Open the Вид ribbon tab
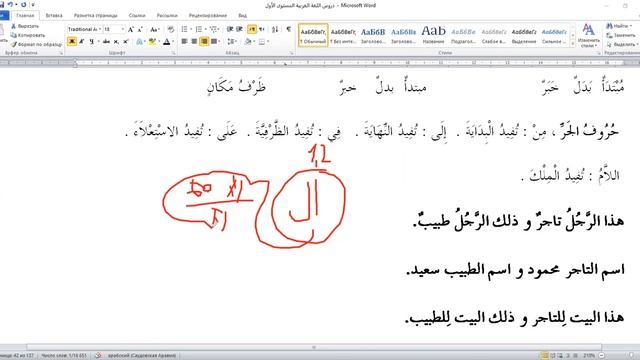Screen dimensions: 640x360 point(242,16)
